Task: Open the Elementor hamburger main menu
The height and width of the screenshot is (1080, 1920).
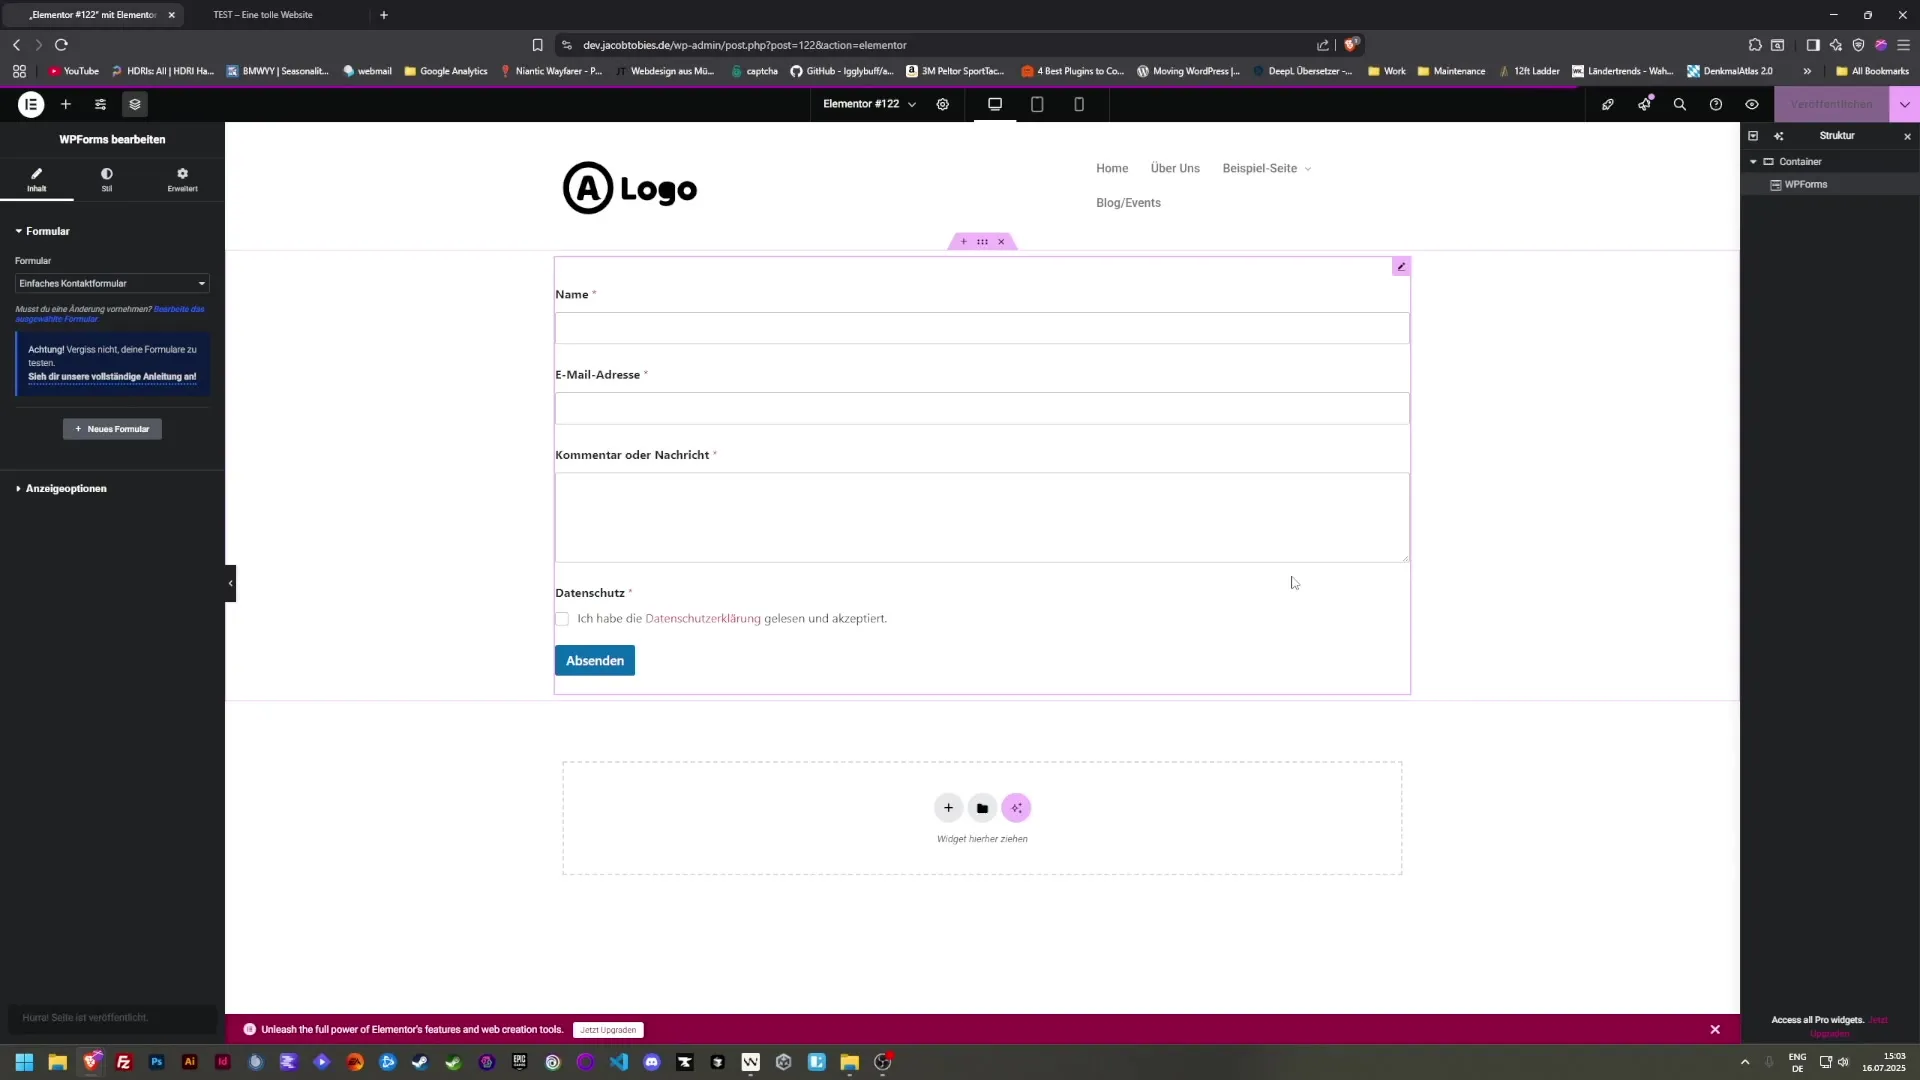Action: coord(31,104)
